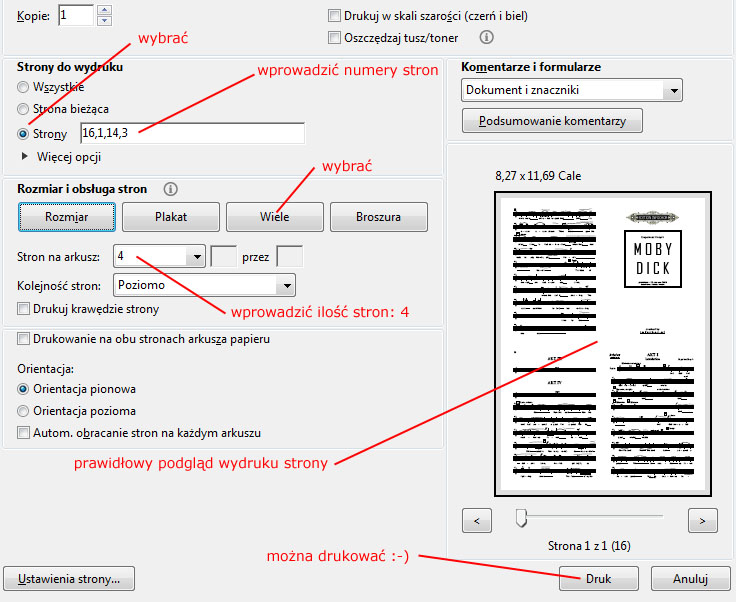Open Ustawienia strony page setup
736x602 pixels.
69,579
